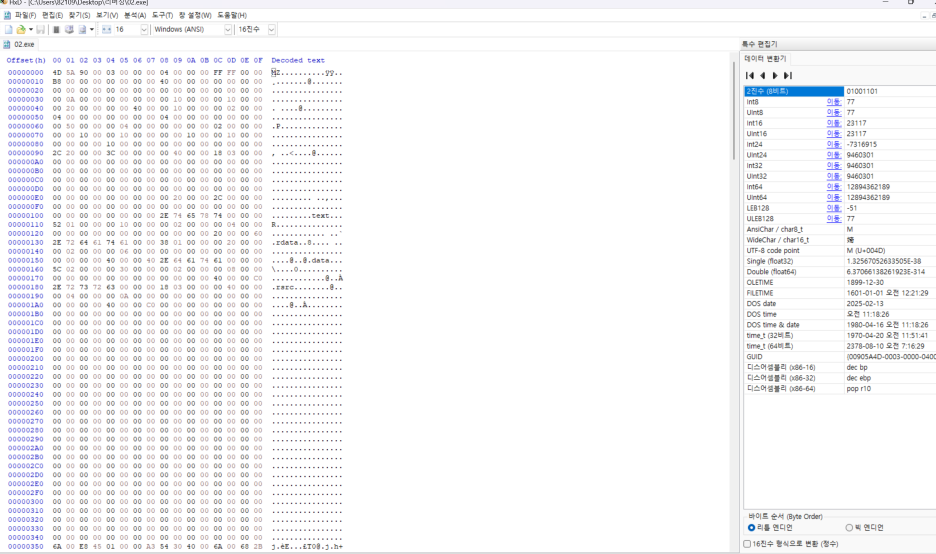This screenshot has height=554, width=936.
Task: Click the AnsiChar / char8_t row
Action: click(840, 229)
